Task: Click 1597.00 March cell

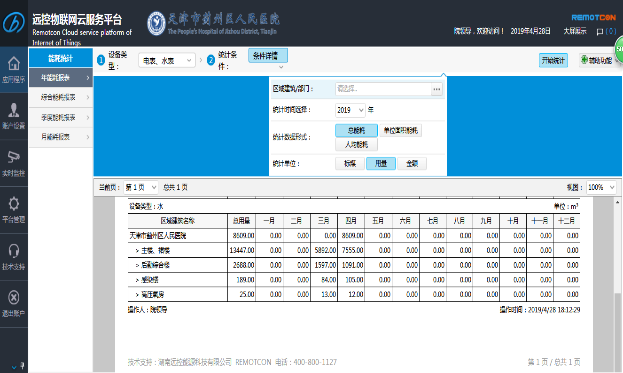Action: 325,265
